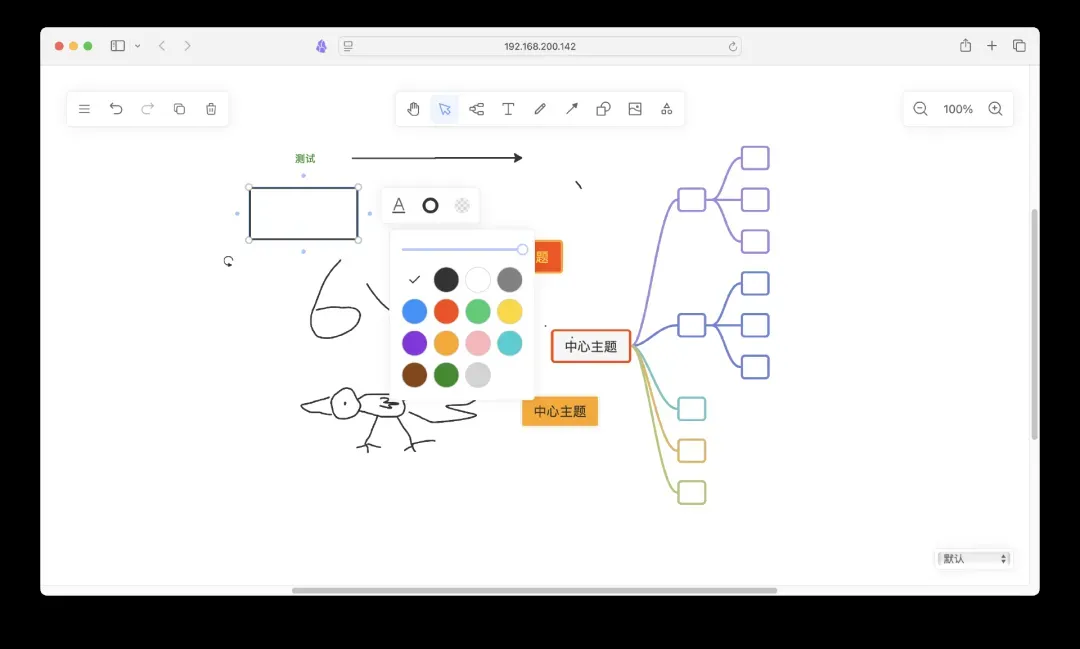Screen dimensions: 1080x649
Task: Open the Shapes tool
Action: coord(603,109)
